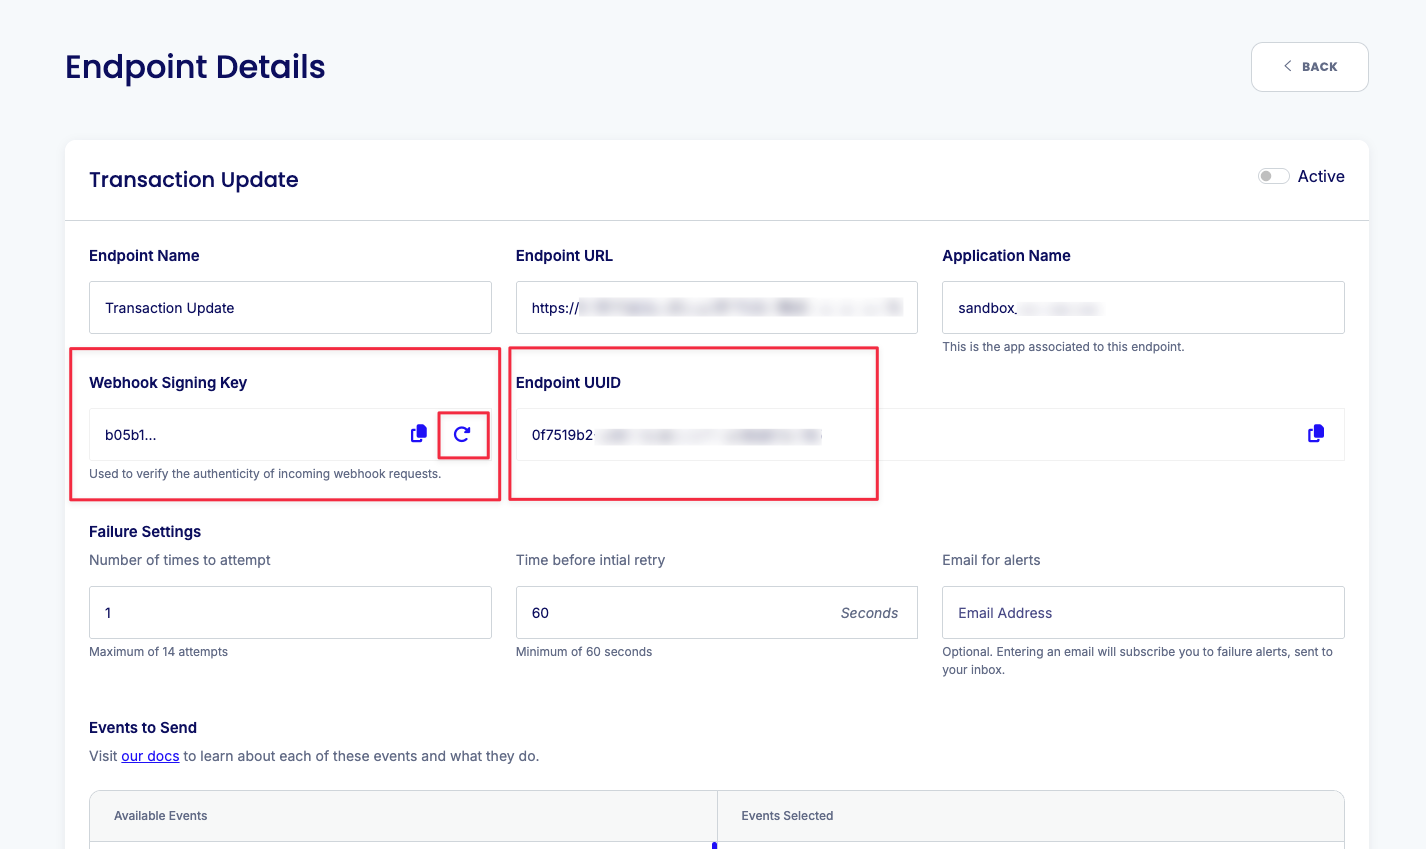Select the Application Name field
Viewport: 1426px width, 849px height.
click(x=1143, y=307)
